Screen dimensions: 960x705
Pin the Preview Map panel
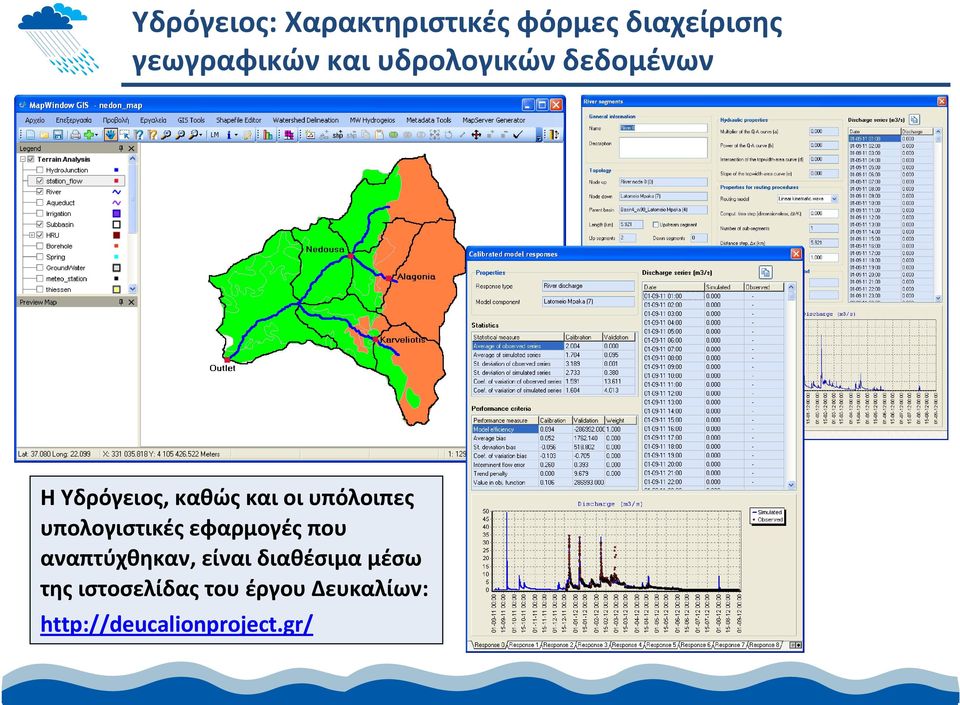coord(121,302)
